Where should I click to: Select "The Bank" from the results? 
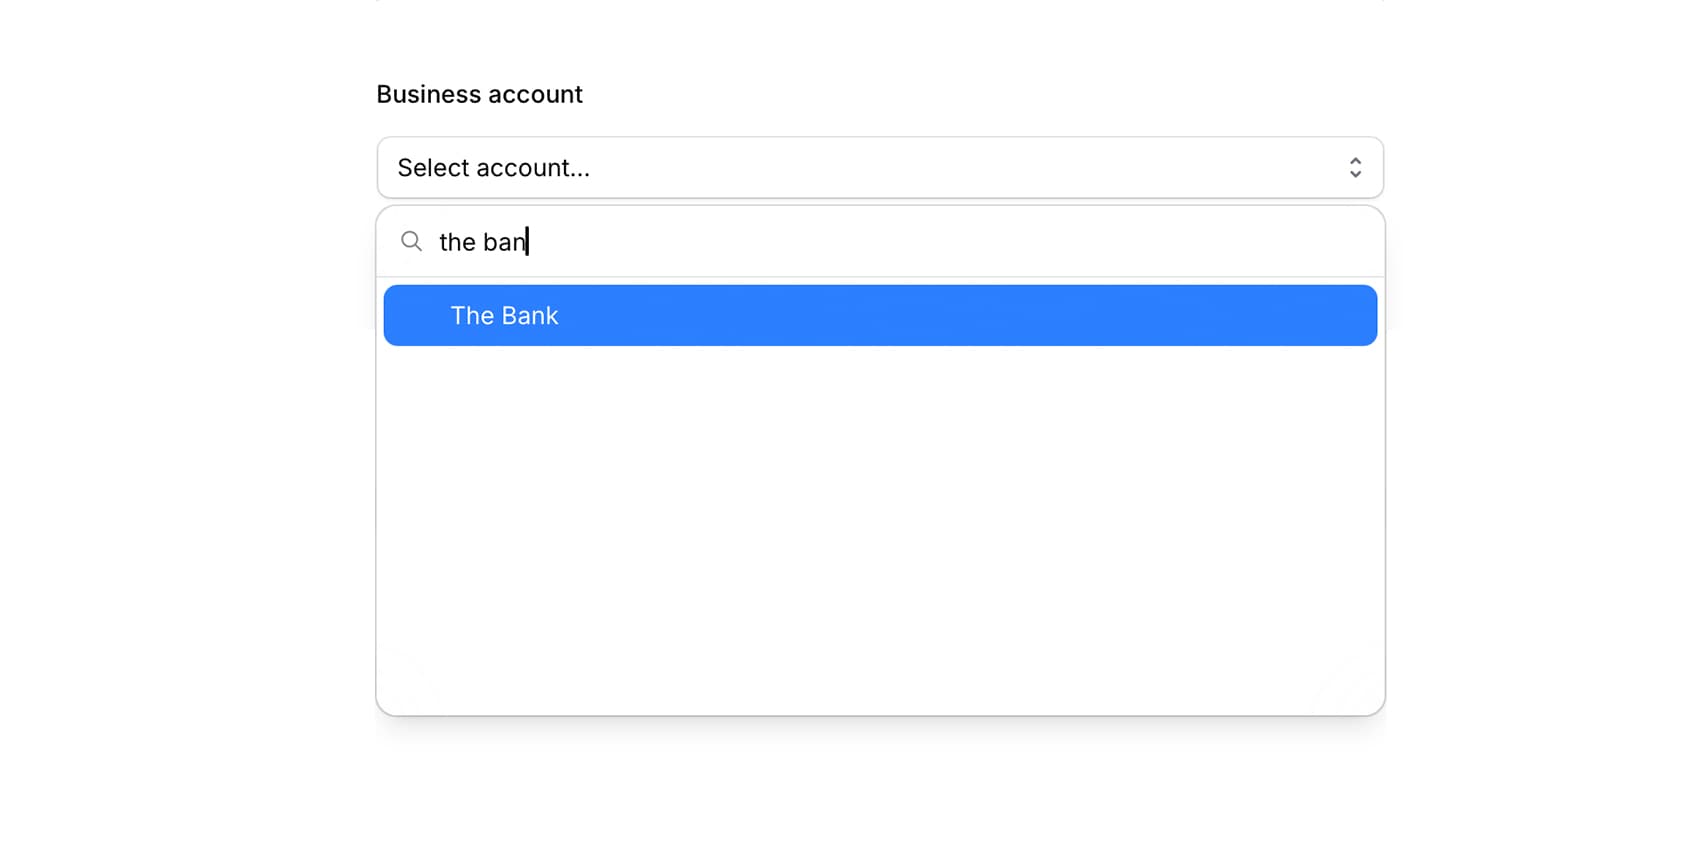(x=504, y=316)
